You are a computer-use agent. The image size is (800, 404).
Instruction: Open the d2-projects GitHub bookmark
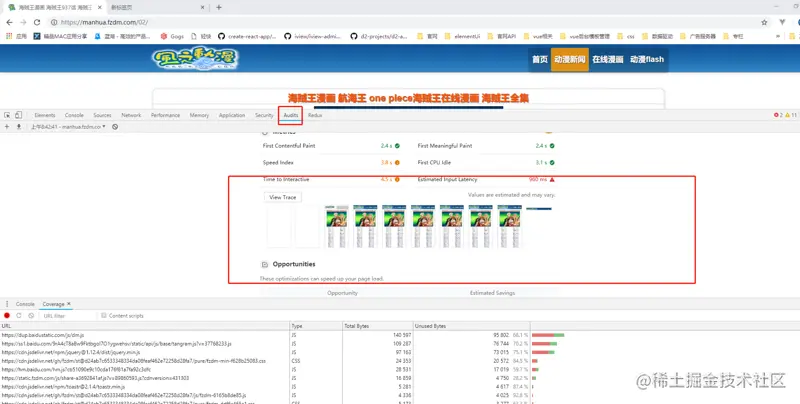coord(379,36)
